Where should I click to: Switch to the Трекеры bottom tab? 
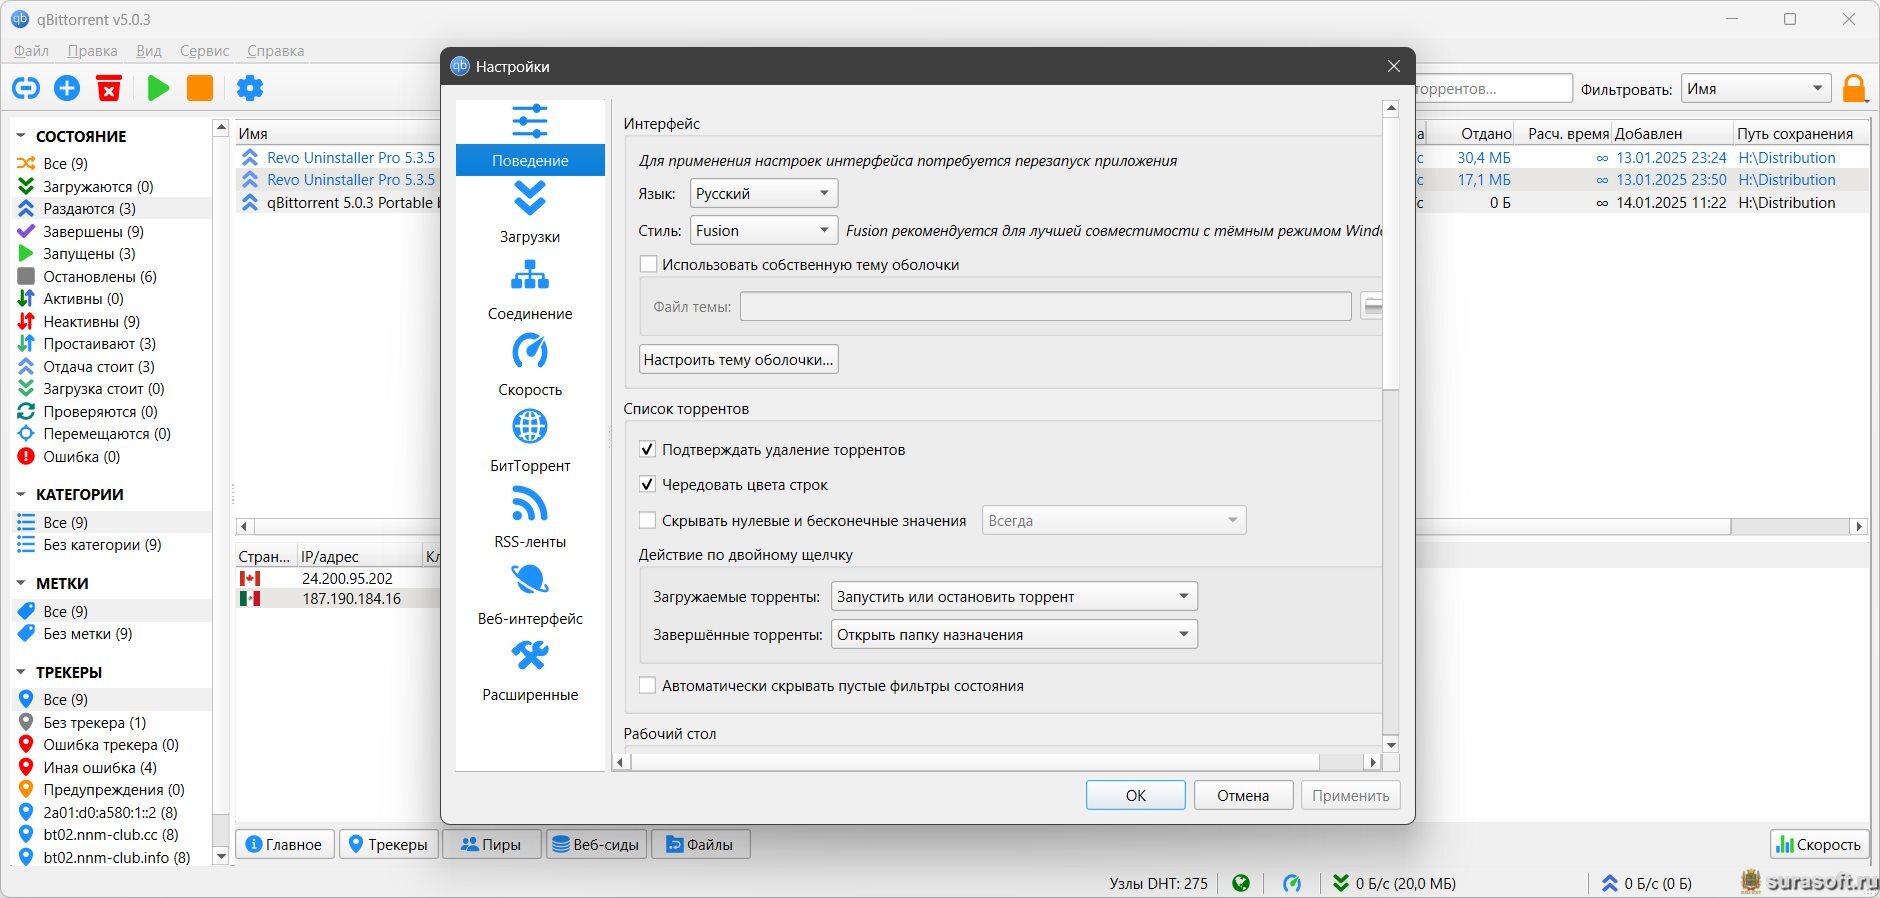(x=388, y=844)
